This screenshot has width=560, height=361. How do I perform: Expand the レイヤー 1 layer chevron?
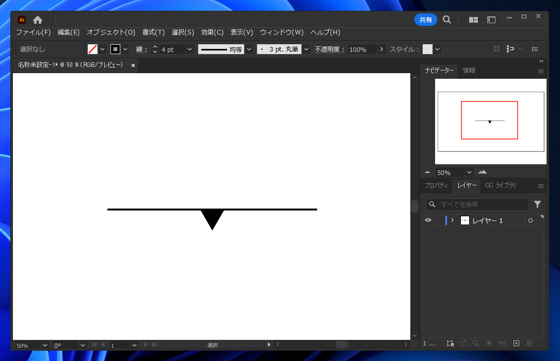(x=452, y=220)
